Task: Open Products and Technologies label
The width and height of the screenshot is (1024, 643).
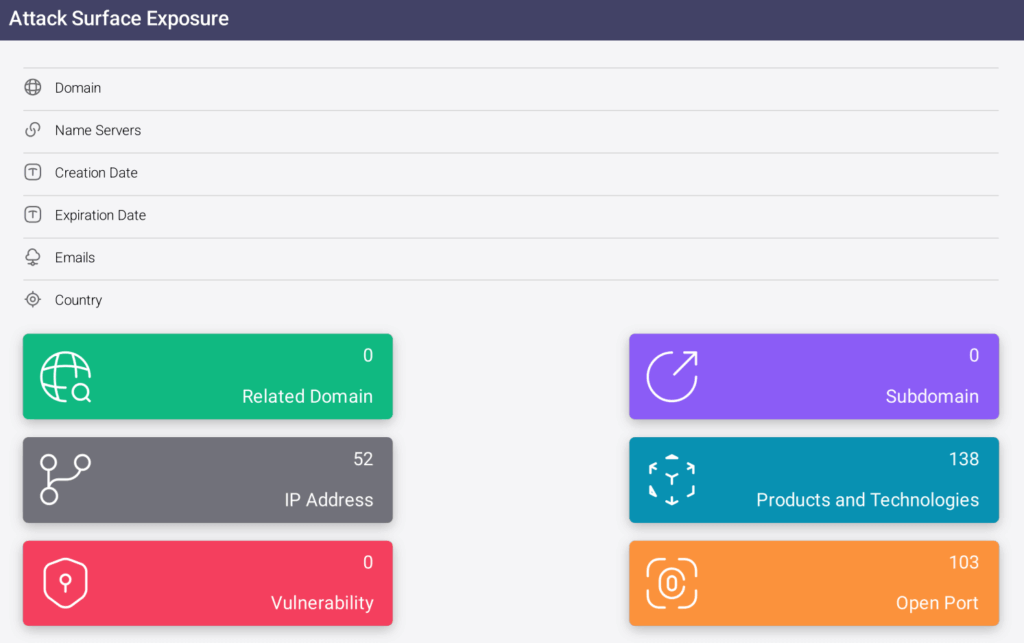Action: [x=867, y=500]
